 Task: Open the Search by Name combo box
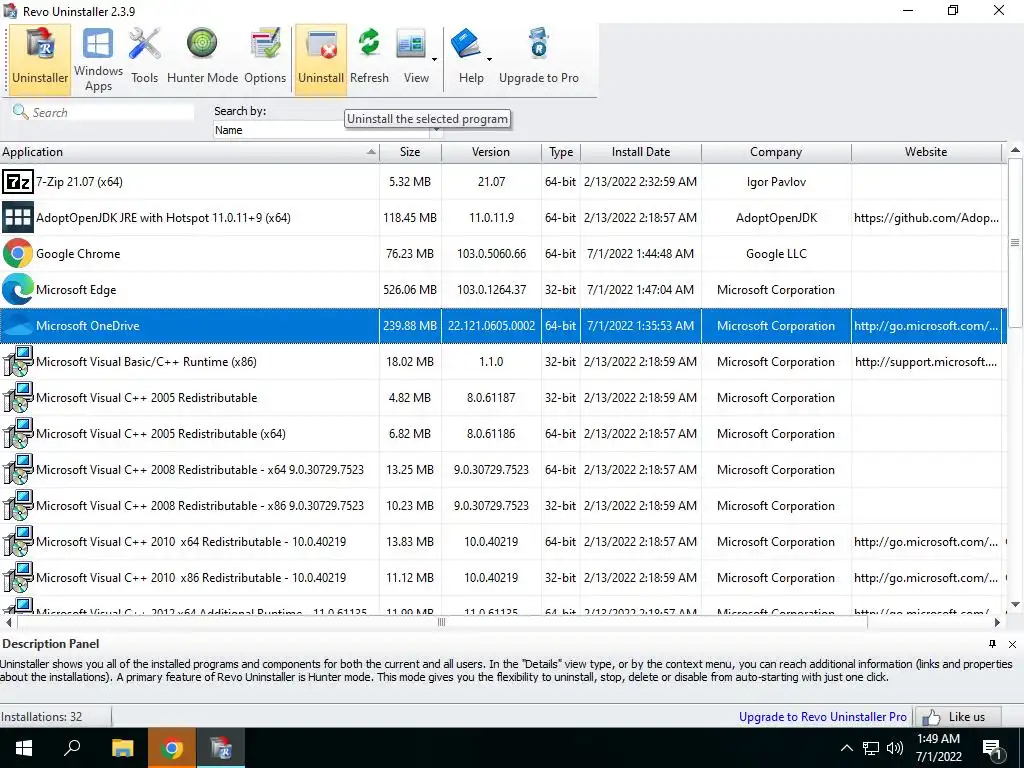328,130
